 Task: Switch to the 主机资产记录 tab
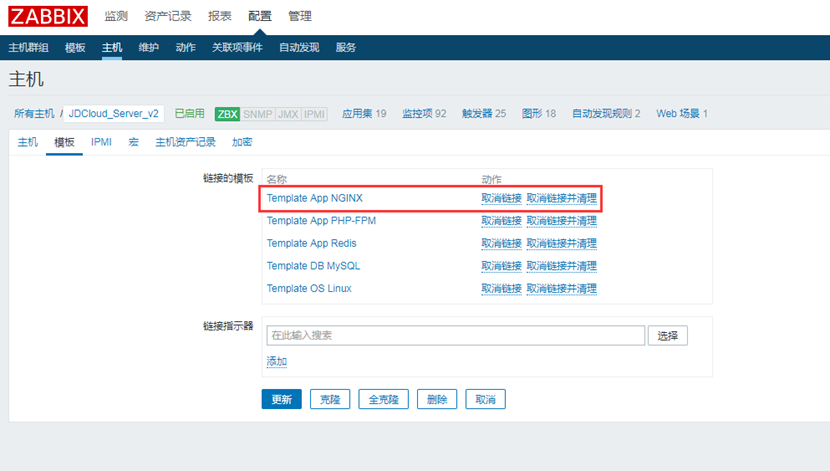(185, 142)
